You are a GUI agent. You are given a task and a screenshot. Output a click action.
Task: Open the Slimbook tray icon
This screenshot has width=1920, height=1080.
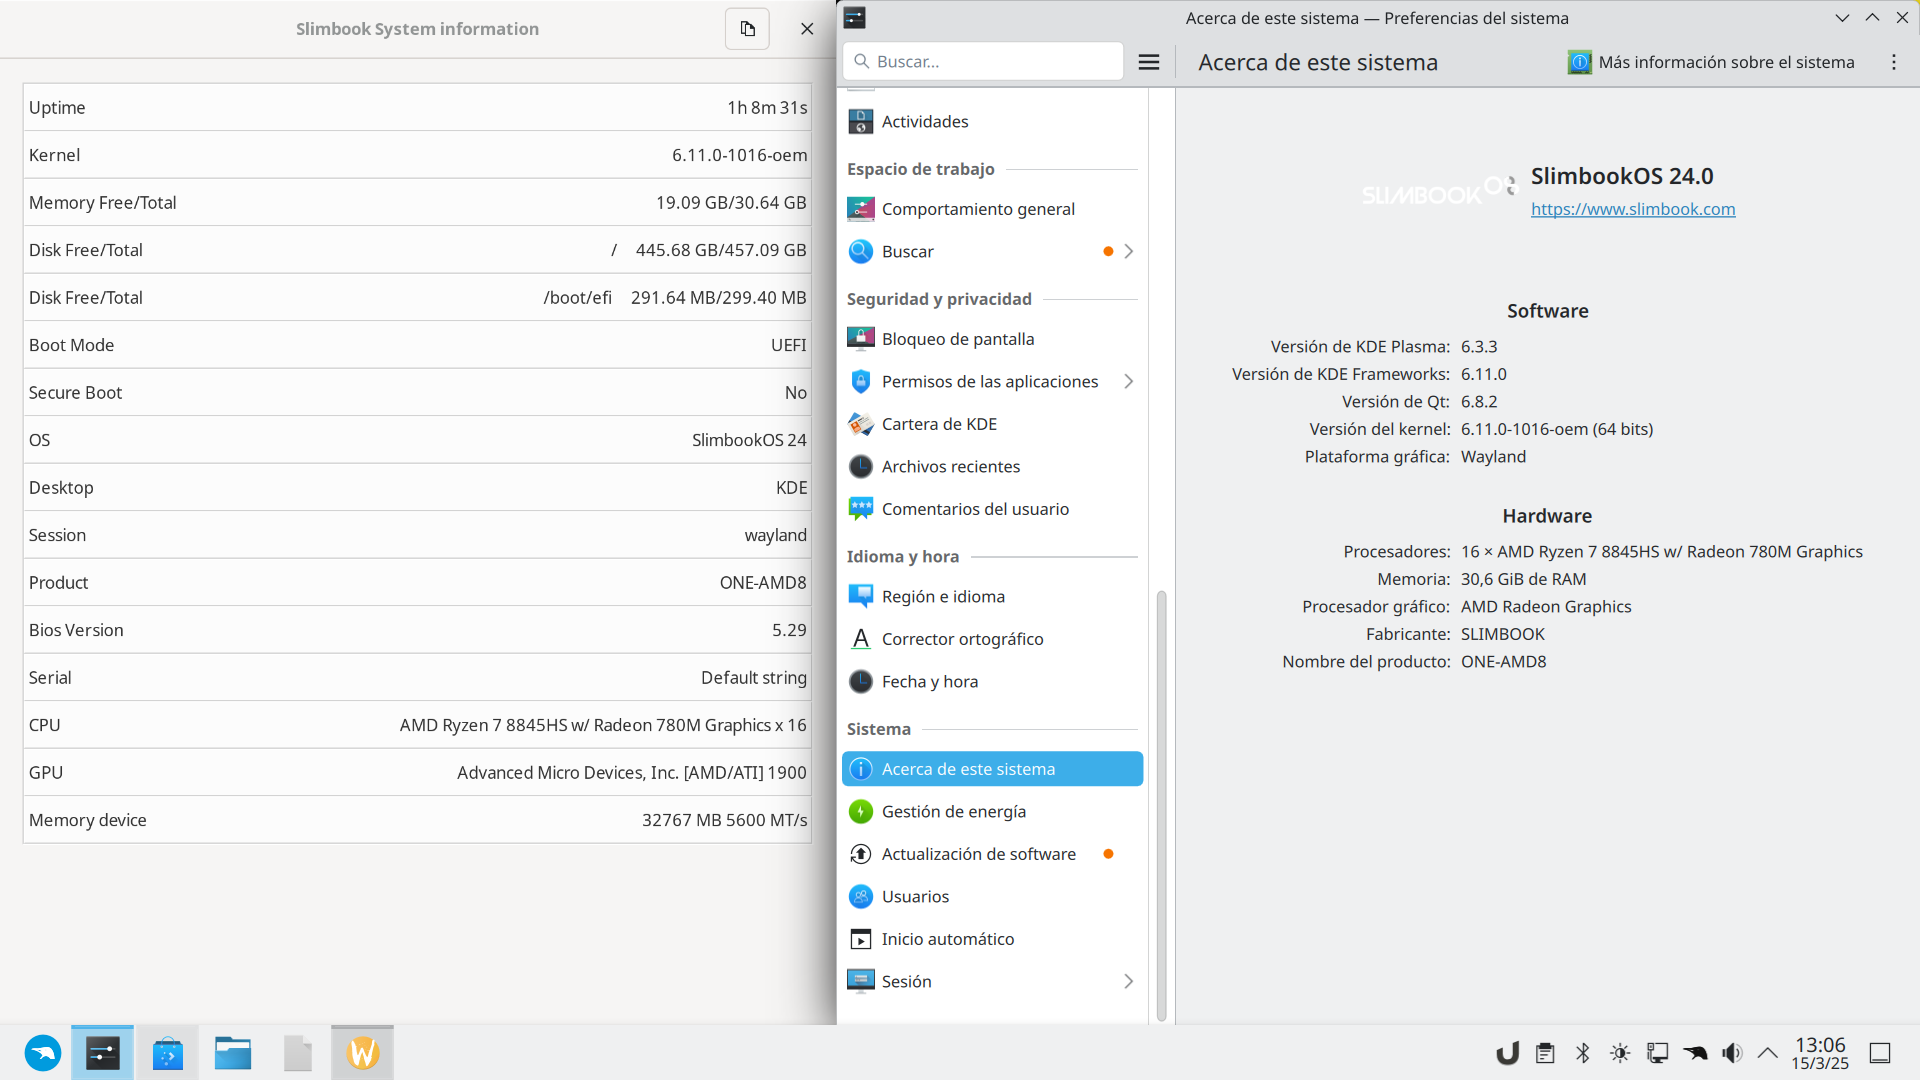coord(1695,1053)
